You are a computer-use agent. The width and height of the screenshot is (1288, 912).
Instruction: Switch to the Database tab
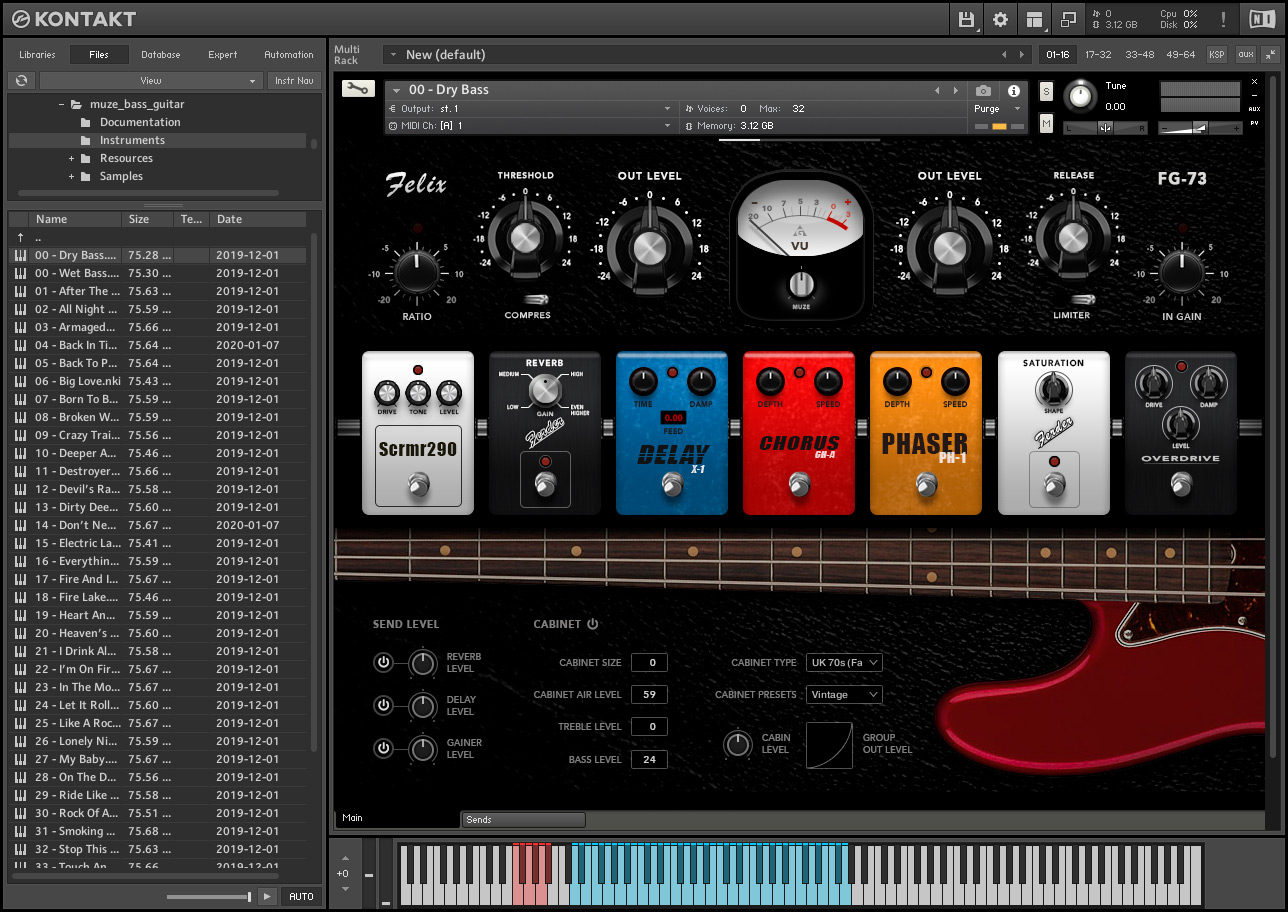pos(161,55)
